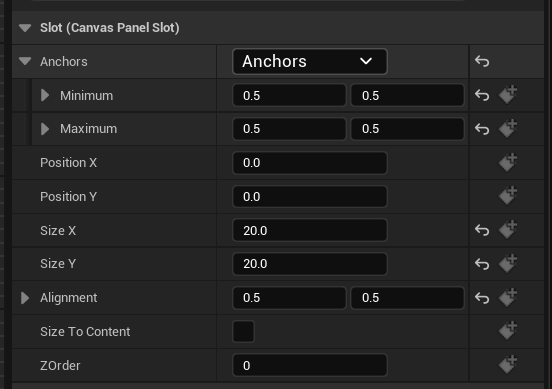Collapse the Anchors property group

pos(25,61)
